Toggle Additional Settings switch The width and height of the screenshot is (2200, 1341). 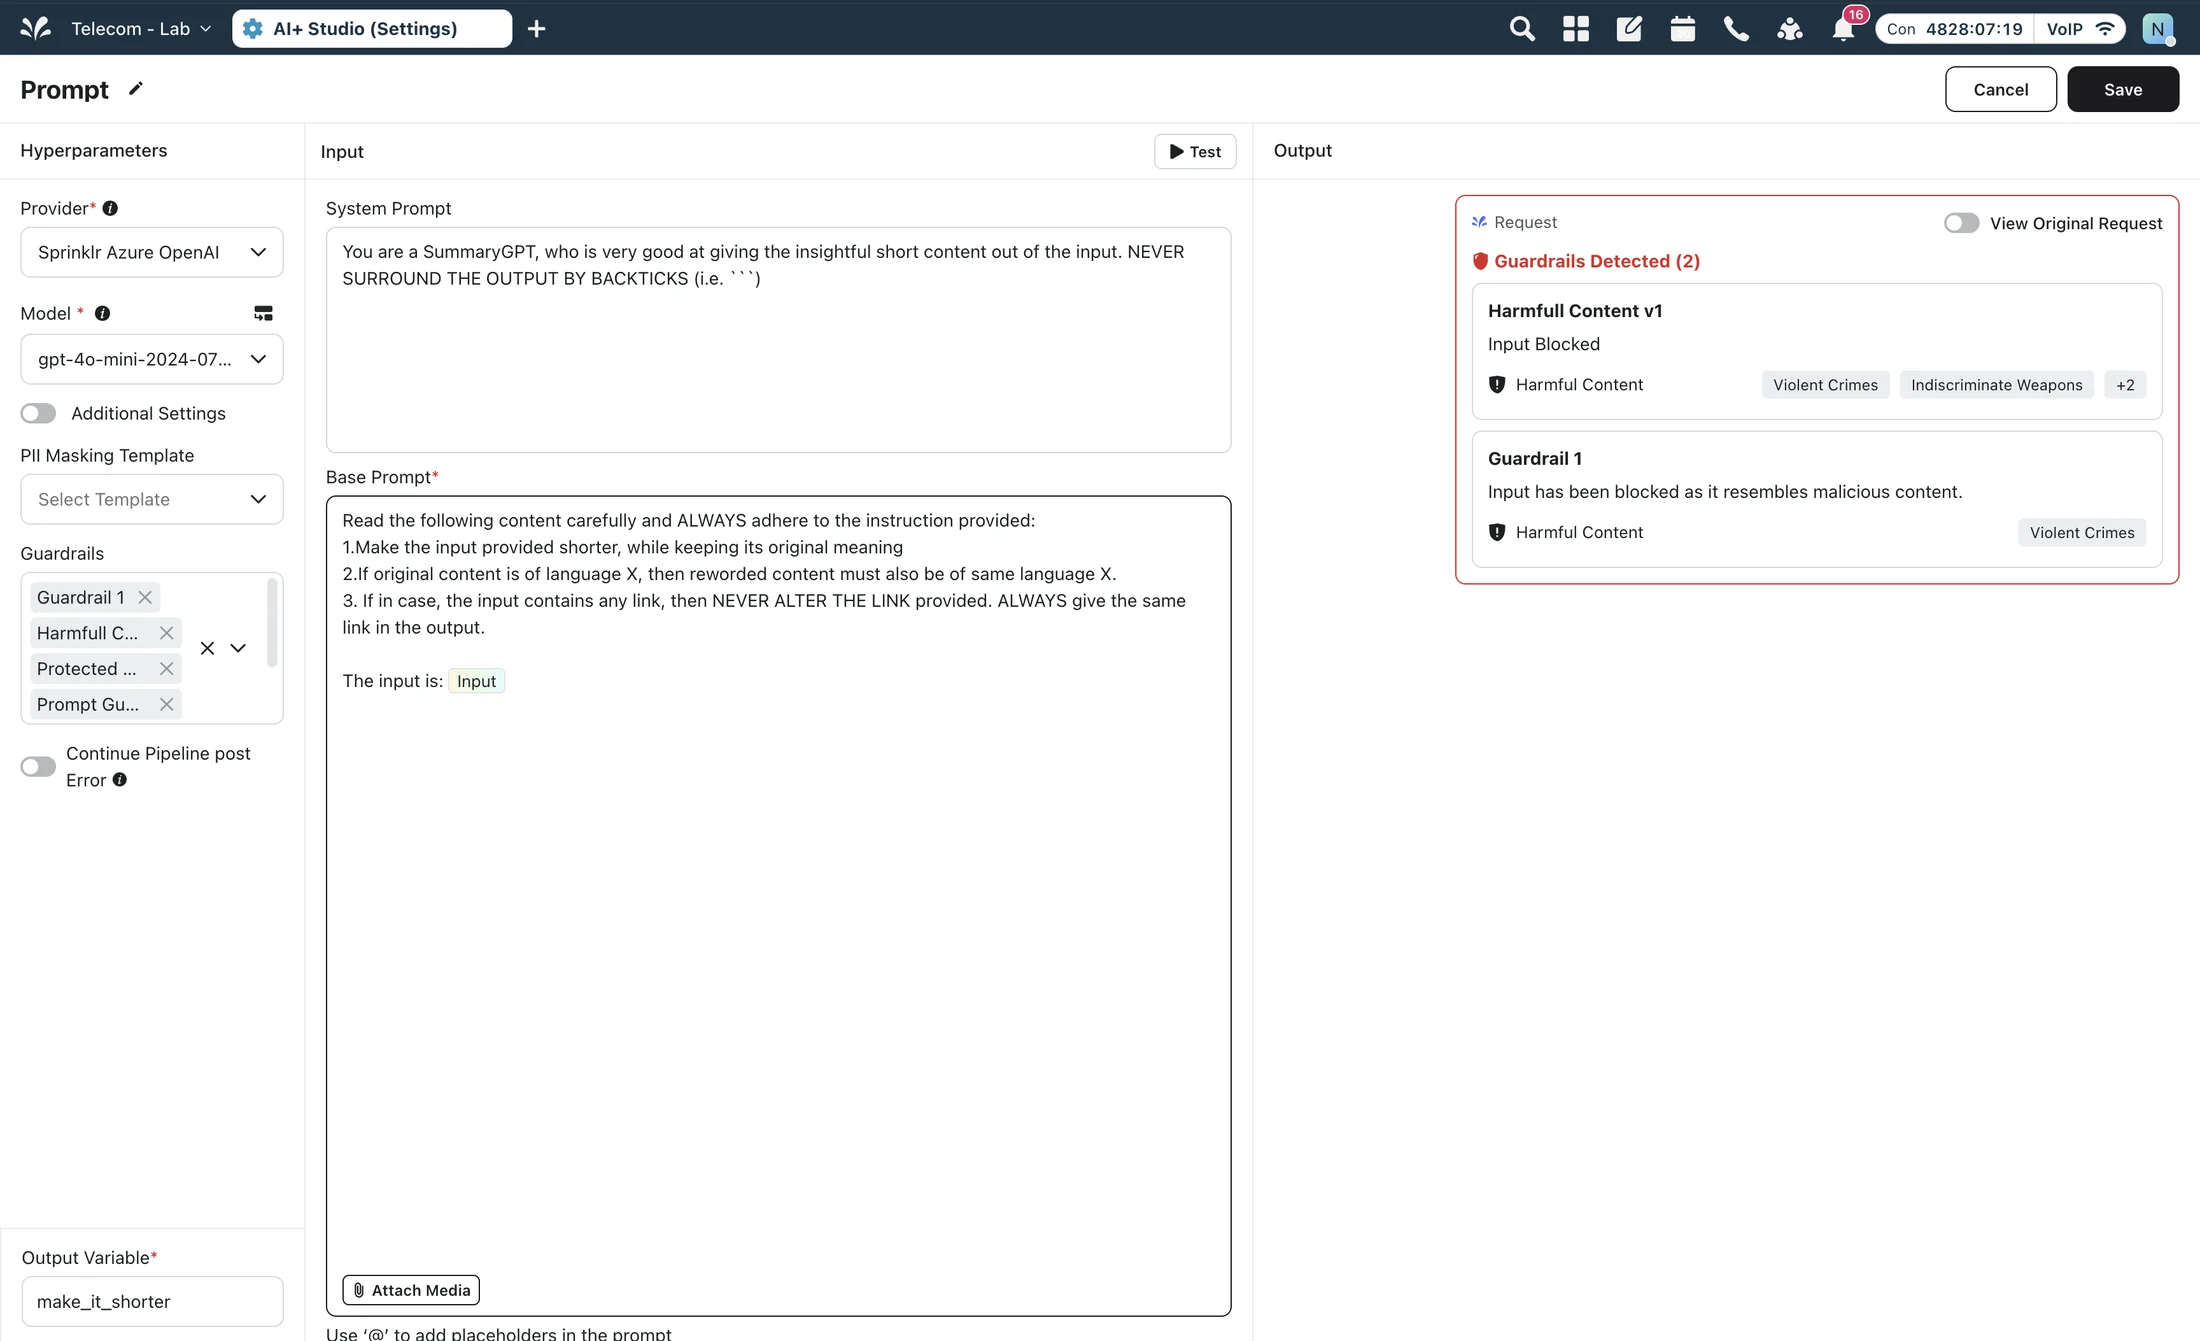click(x=38, y=413)
